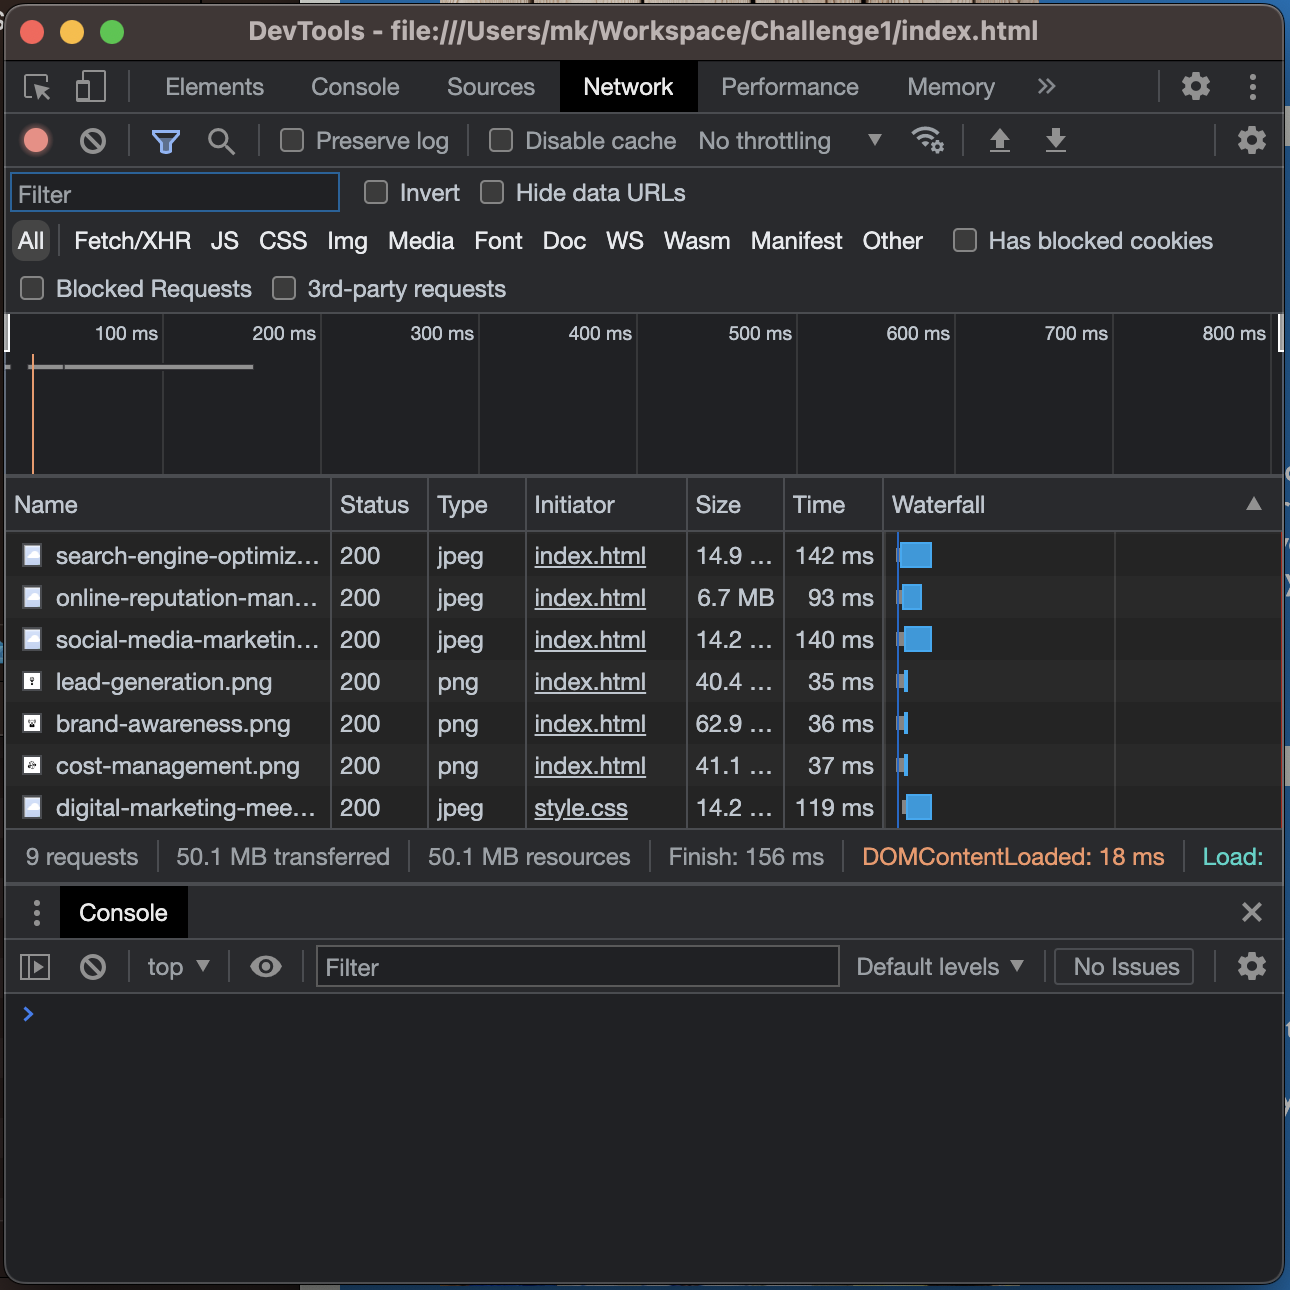Open network conditions Wi-Fi icon
Viewport: 1290px width, 1290px height.
[927, 141]
